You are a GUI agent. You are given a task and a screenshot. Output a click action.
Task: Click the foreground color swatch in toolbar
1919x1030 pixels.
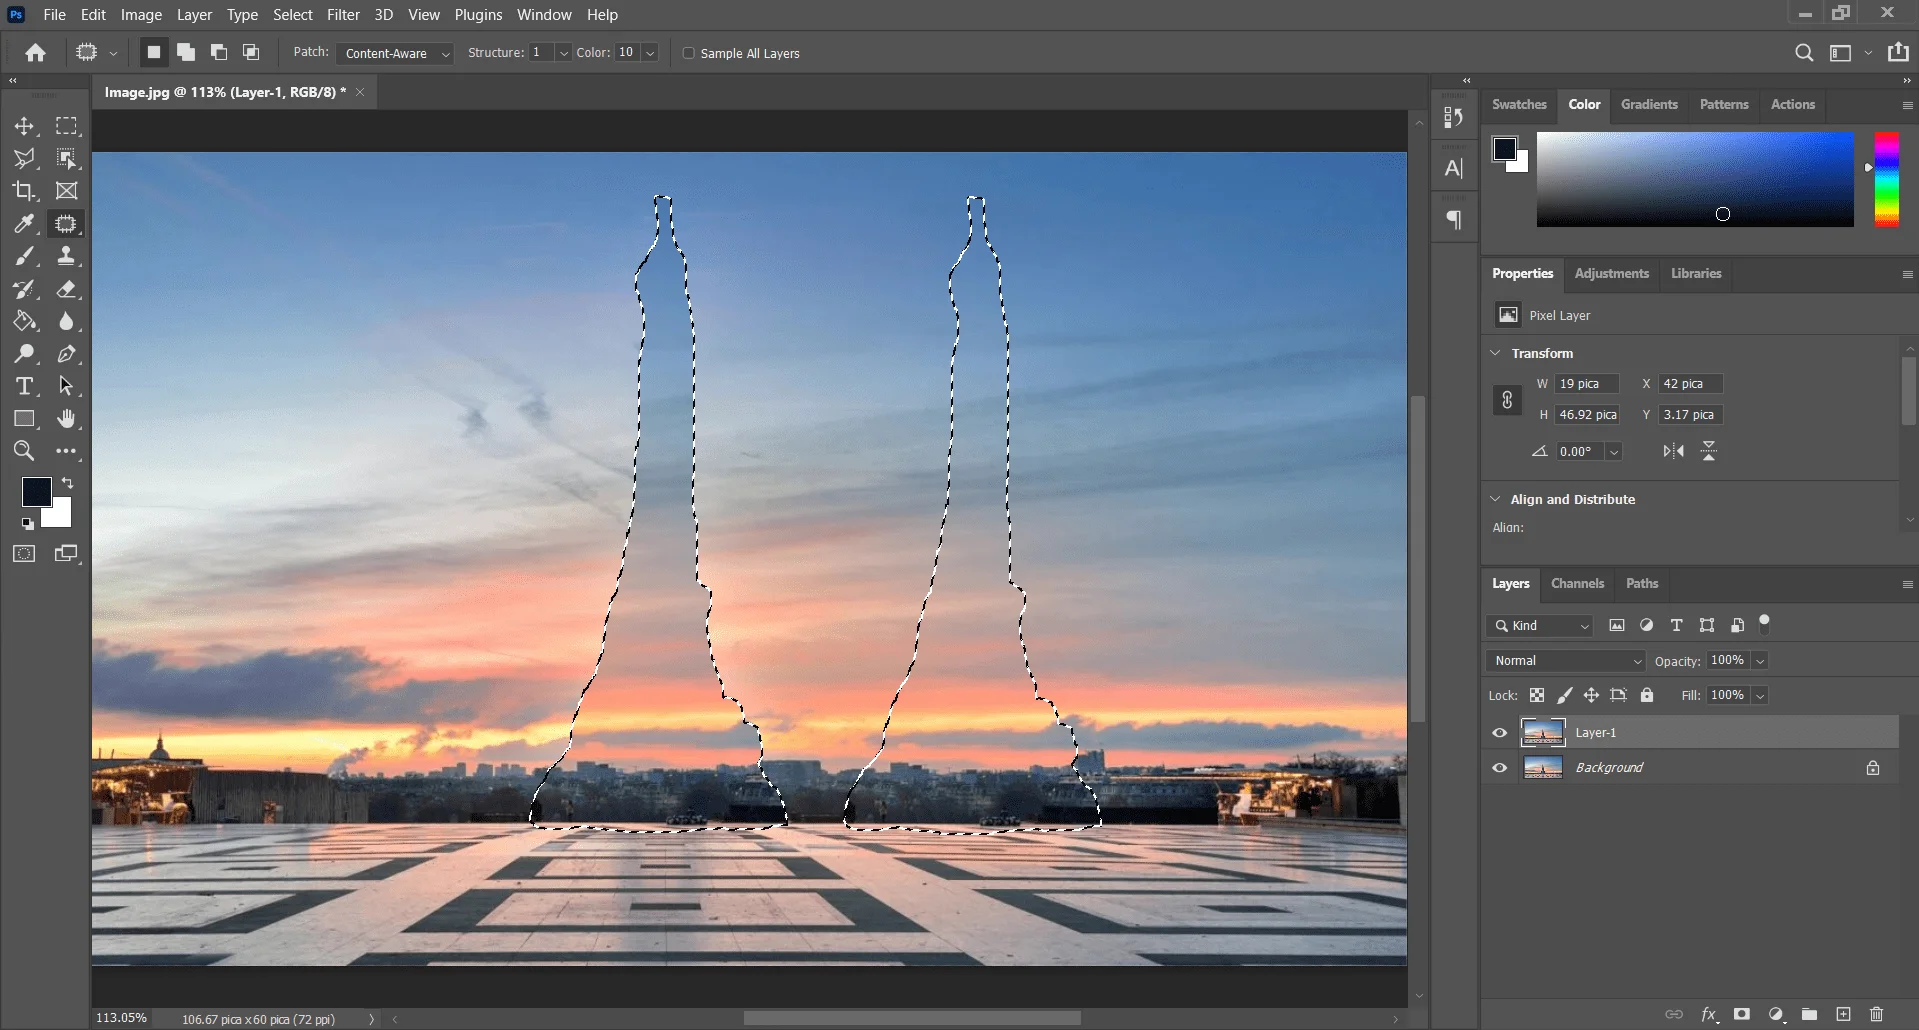35,490
